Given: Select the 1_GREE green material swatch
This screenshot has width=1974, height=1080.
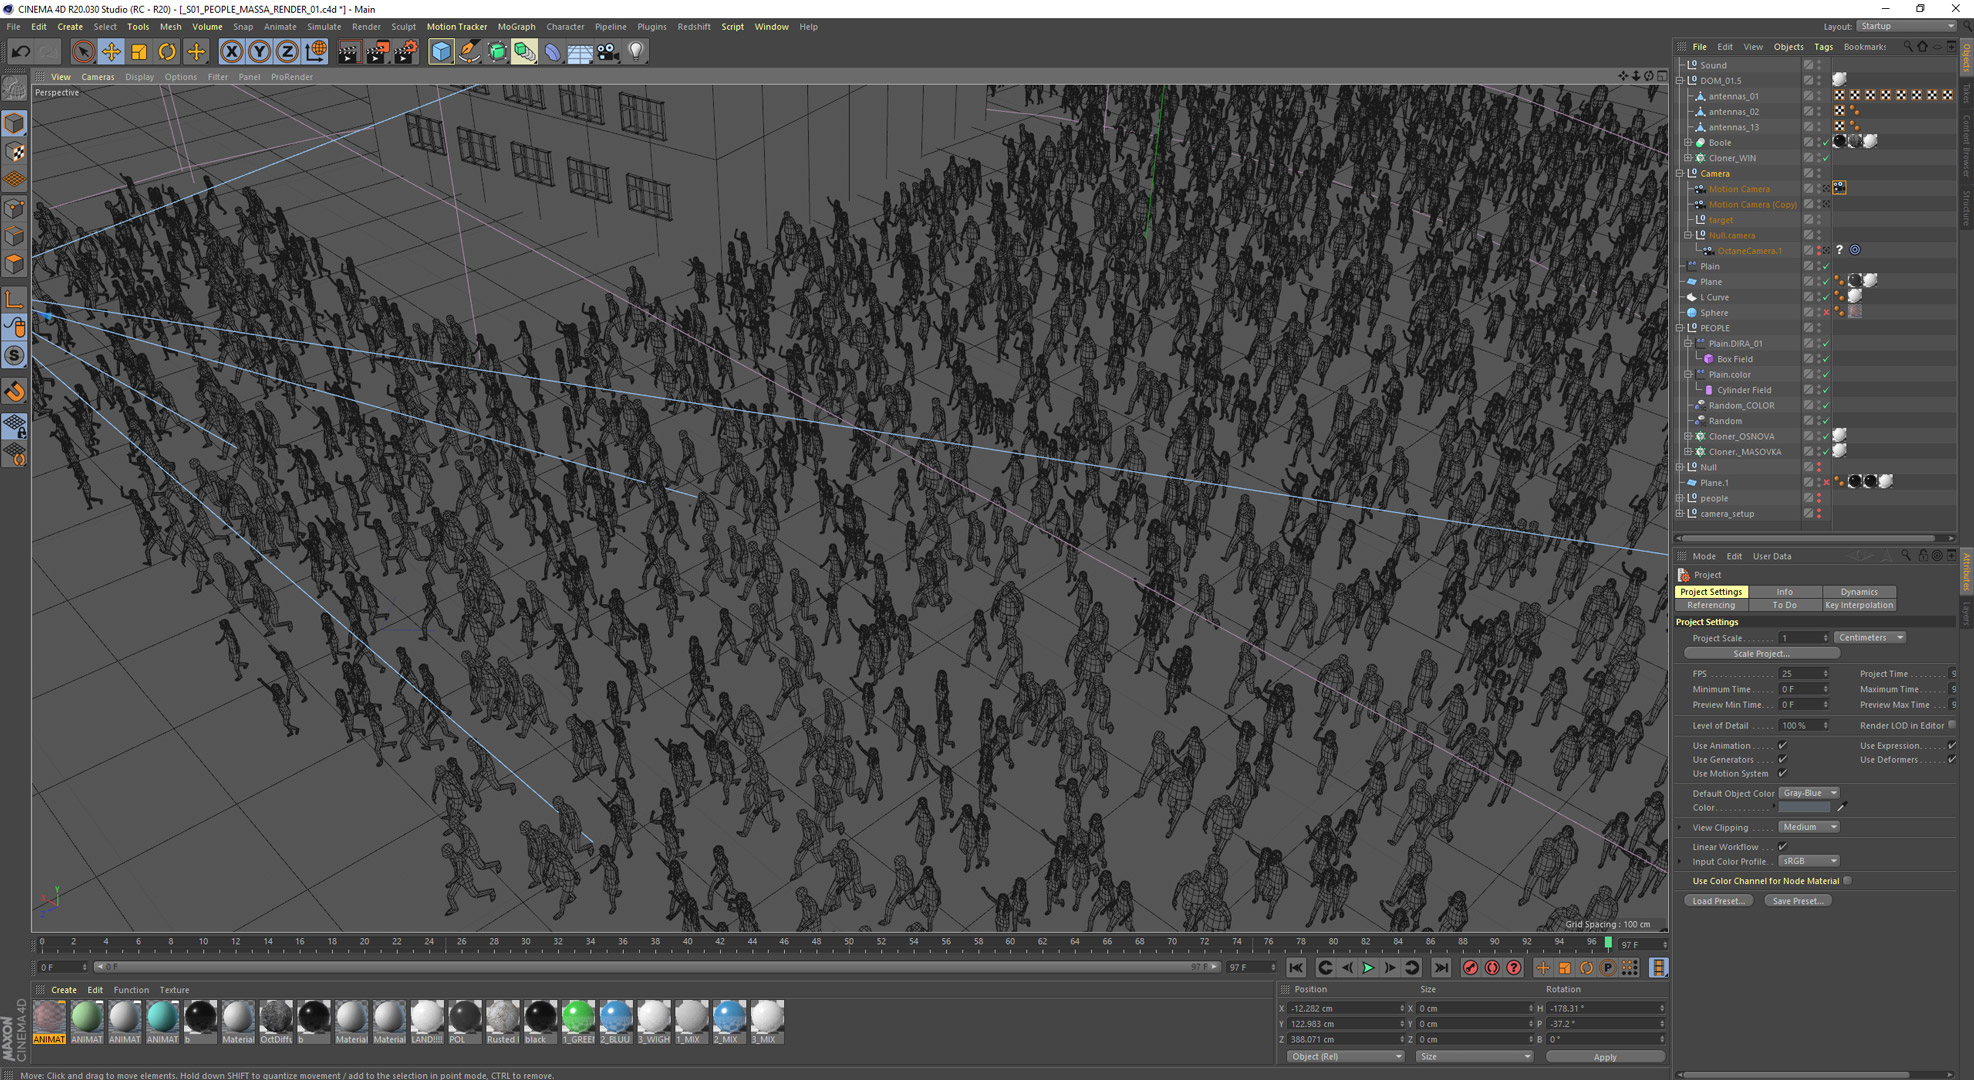Looking at the screenshot, I should pyautogui.click(x=577, y=1018).
